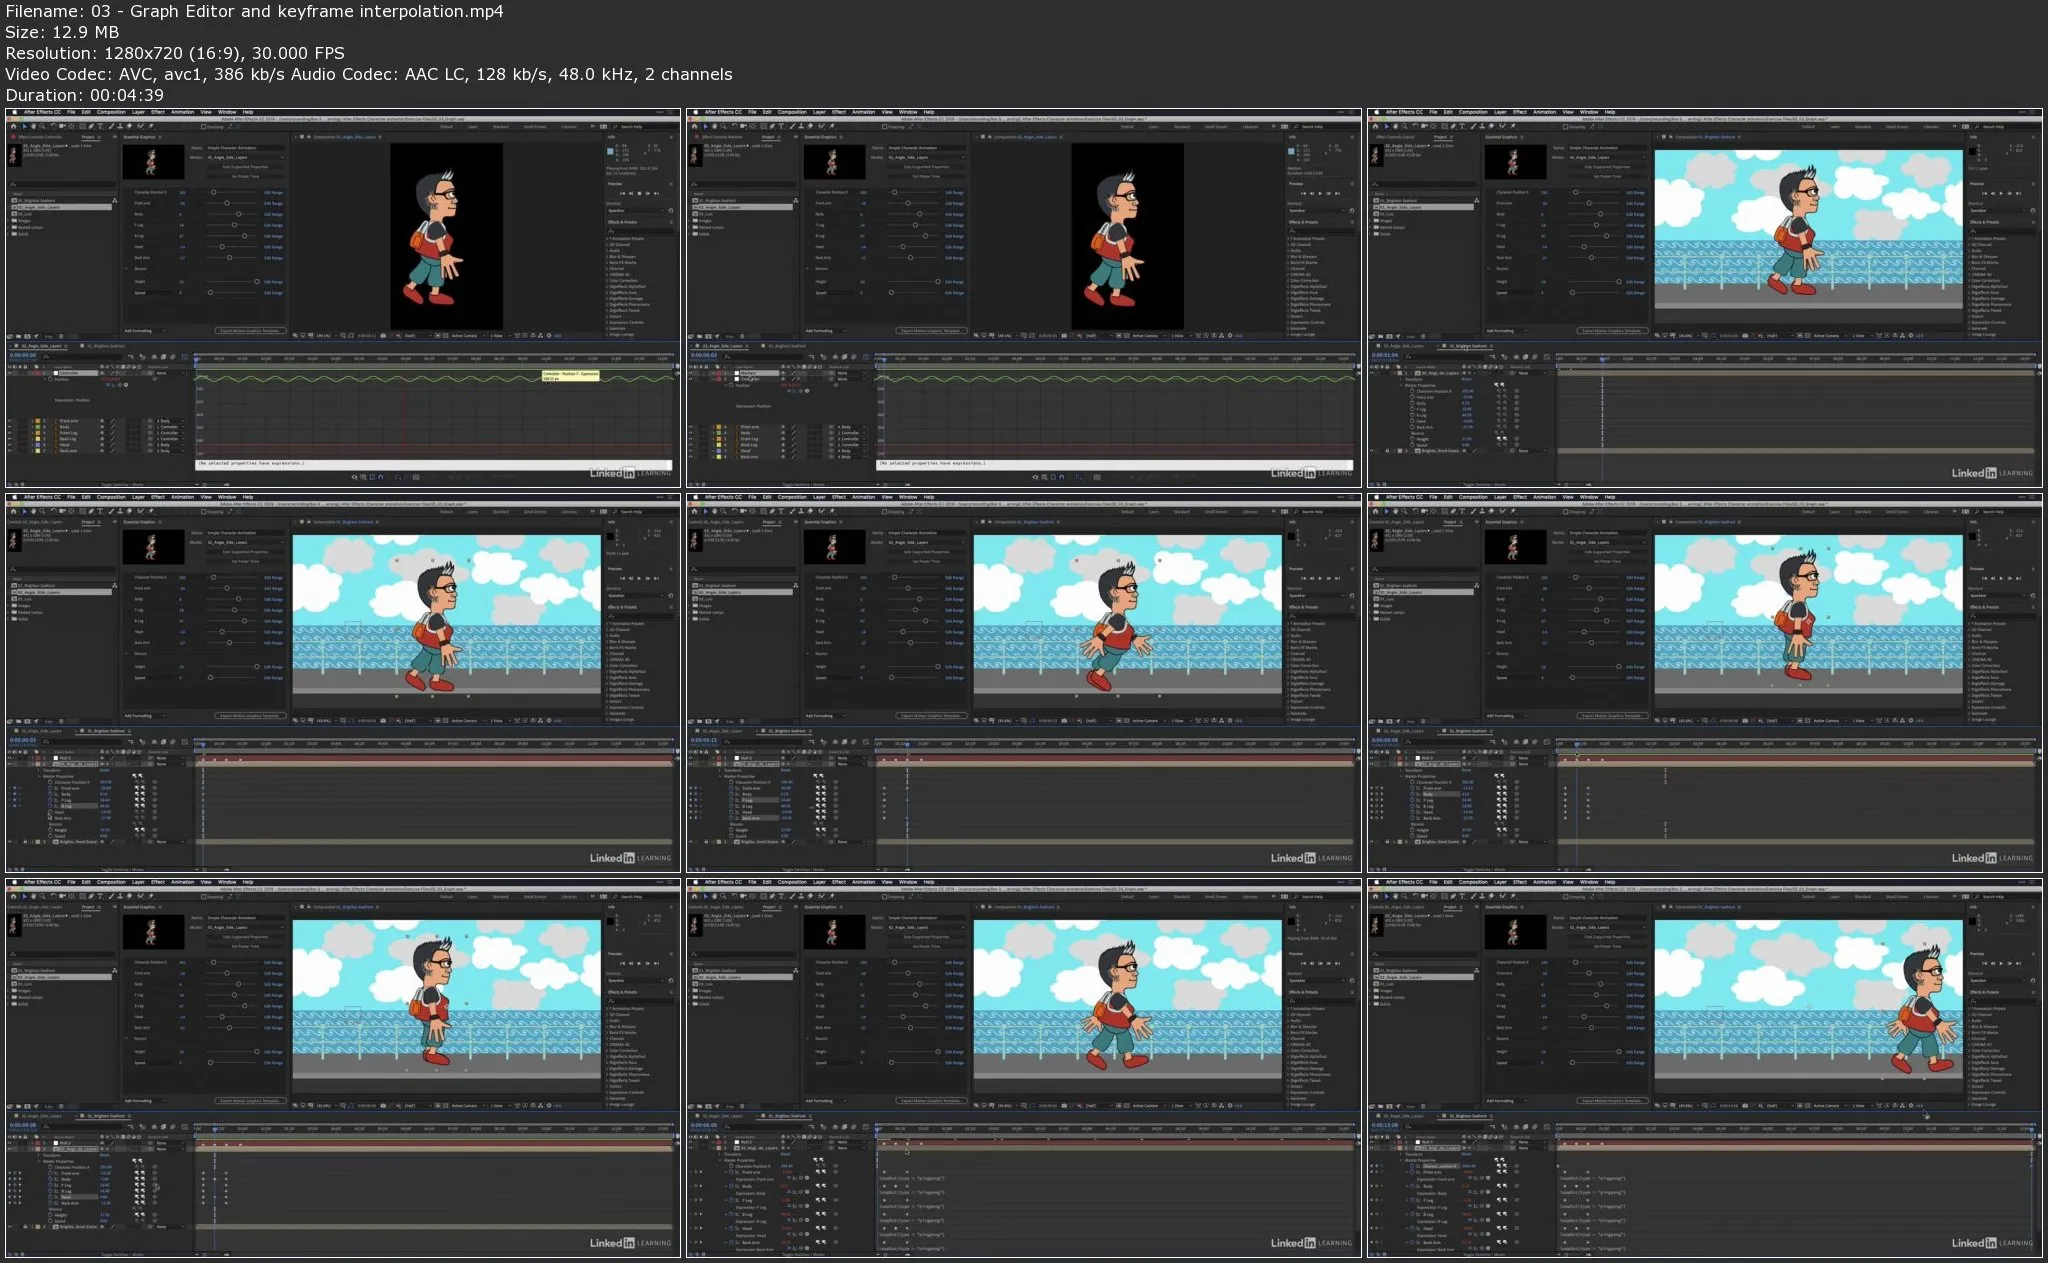The height and width of the screenshot is (1263, 2048).
Task: Toggle Back Leg layer eye in first thumbnail
Action: [x=11, y=439]
